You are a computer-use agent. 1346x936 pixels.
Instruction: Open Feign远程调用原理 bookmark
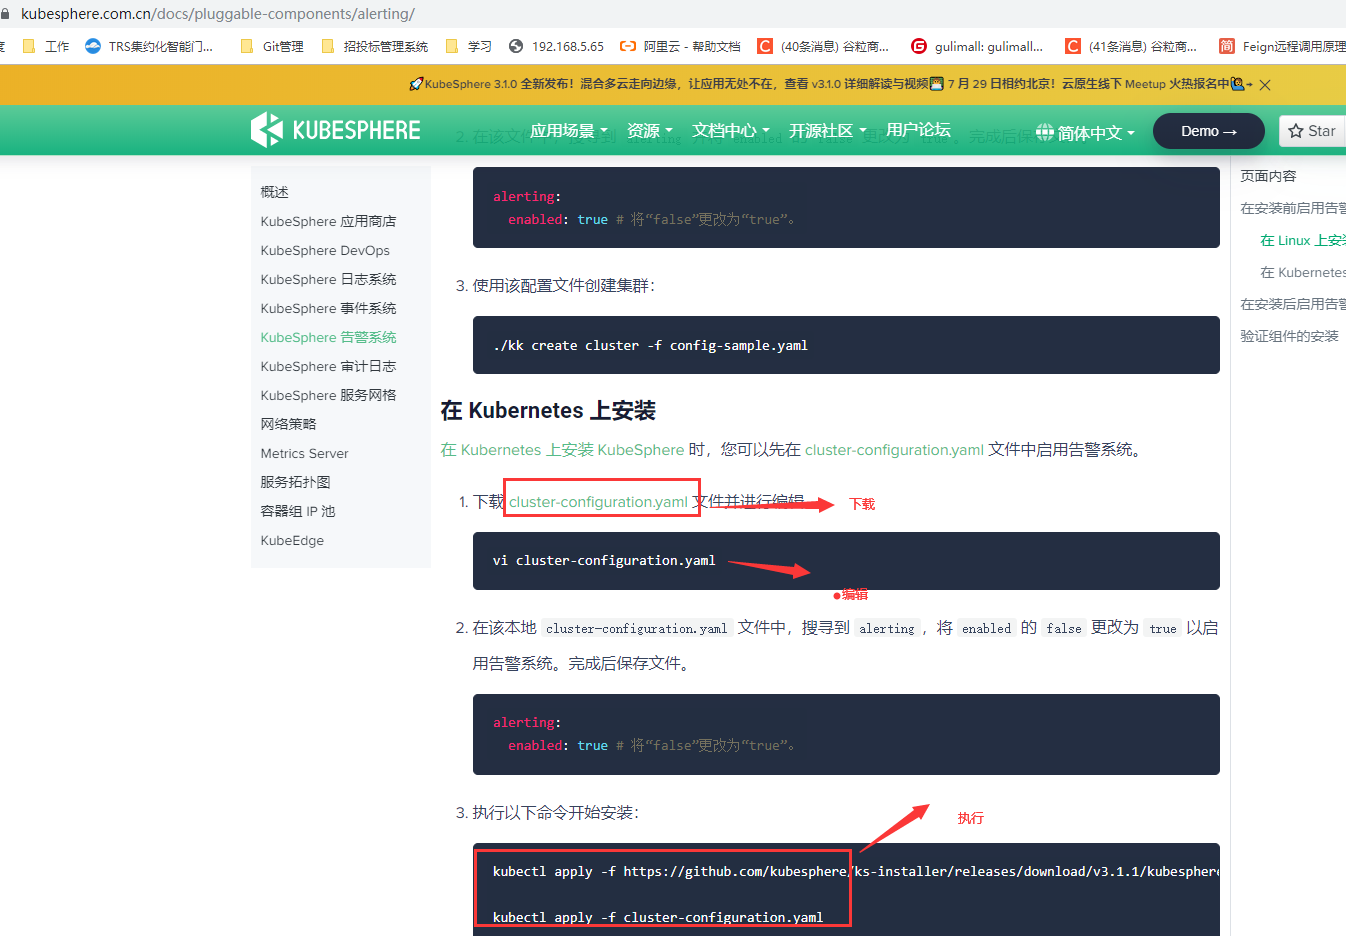point(1282,46)
